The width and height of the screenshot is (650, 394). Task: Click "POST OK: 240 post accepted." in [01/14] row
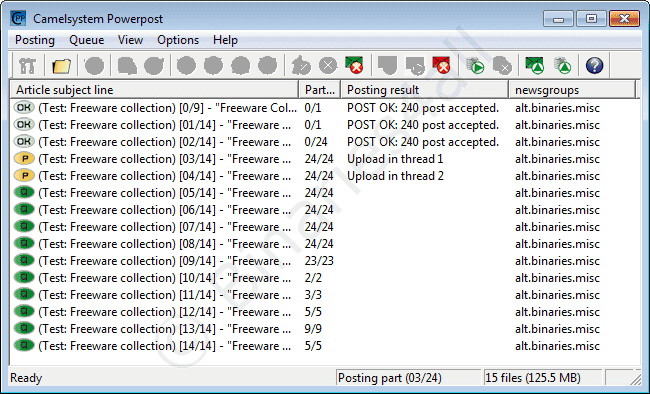click(423, 125)
